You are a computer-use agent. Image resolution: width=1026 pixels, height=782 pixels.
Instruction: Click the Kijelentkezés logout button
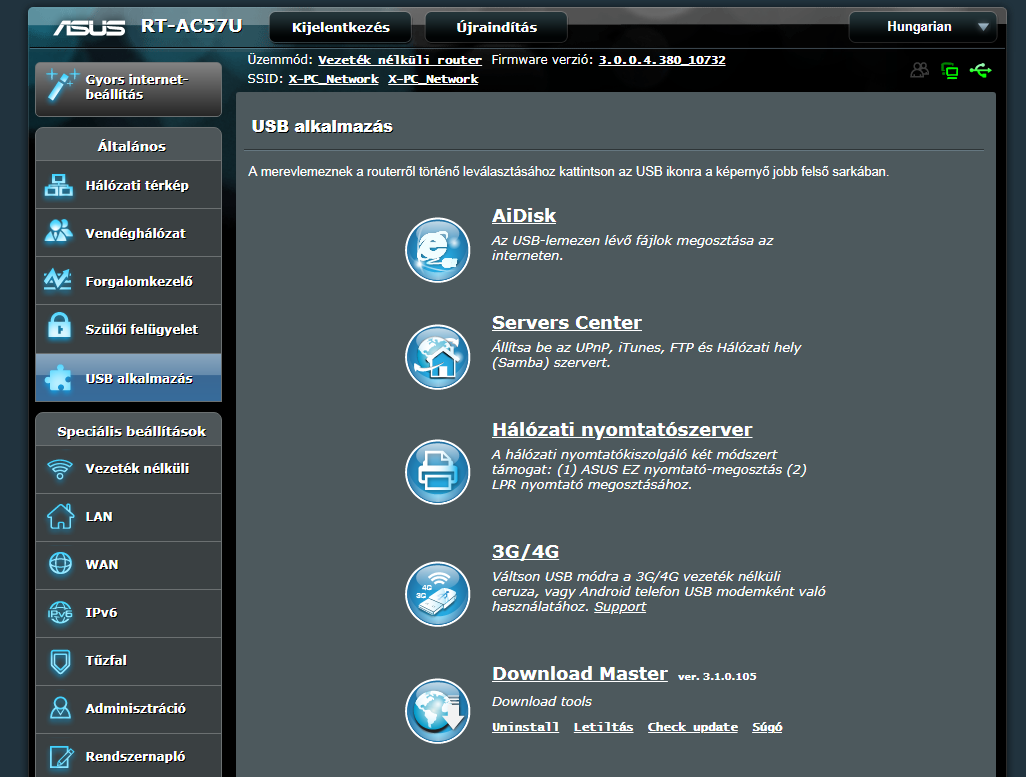pos(340,27)
